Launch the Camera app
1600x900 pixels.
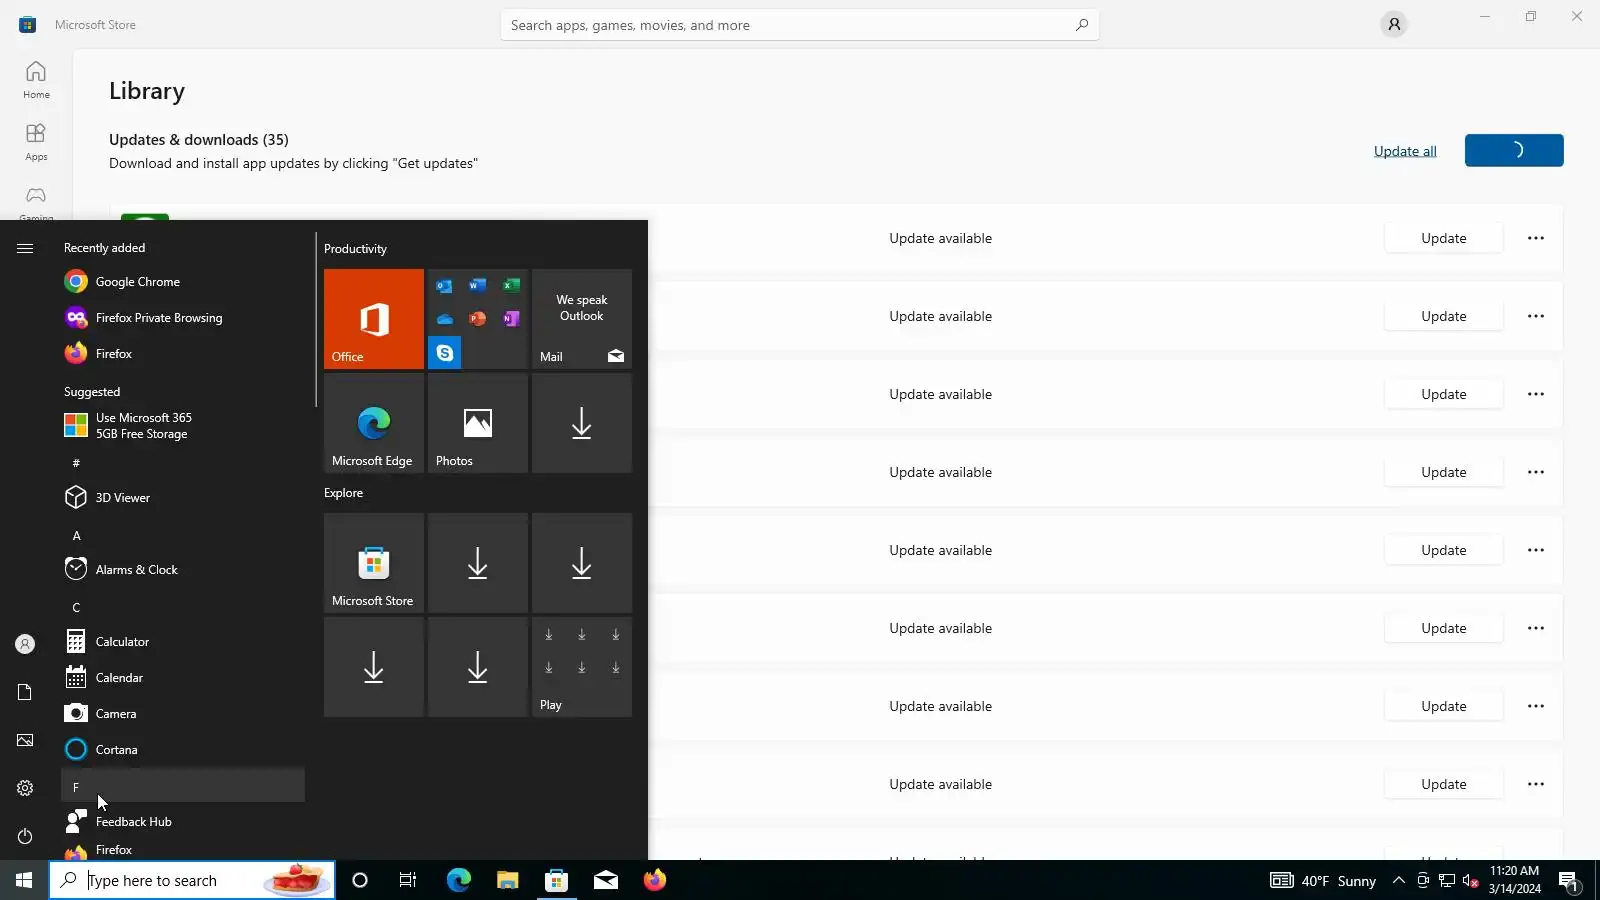coord(183,714)
